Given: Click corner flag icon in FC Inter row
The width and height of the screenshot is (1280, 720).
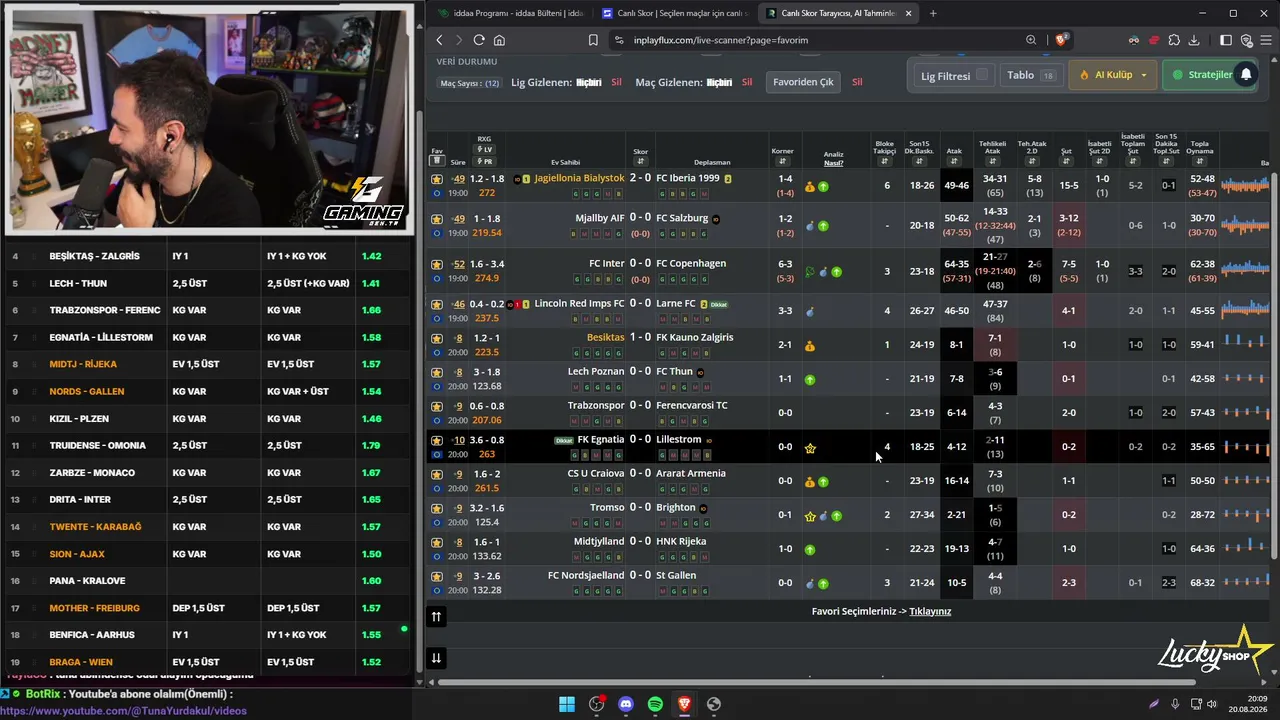Looking at the screenshot, I should pos(810,272).
